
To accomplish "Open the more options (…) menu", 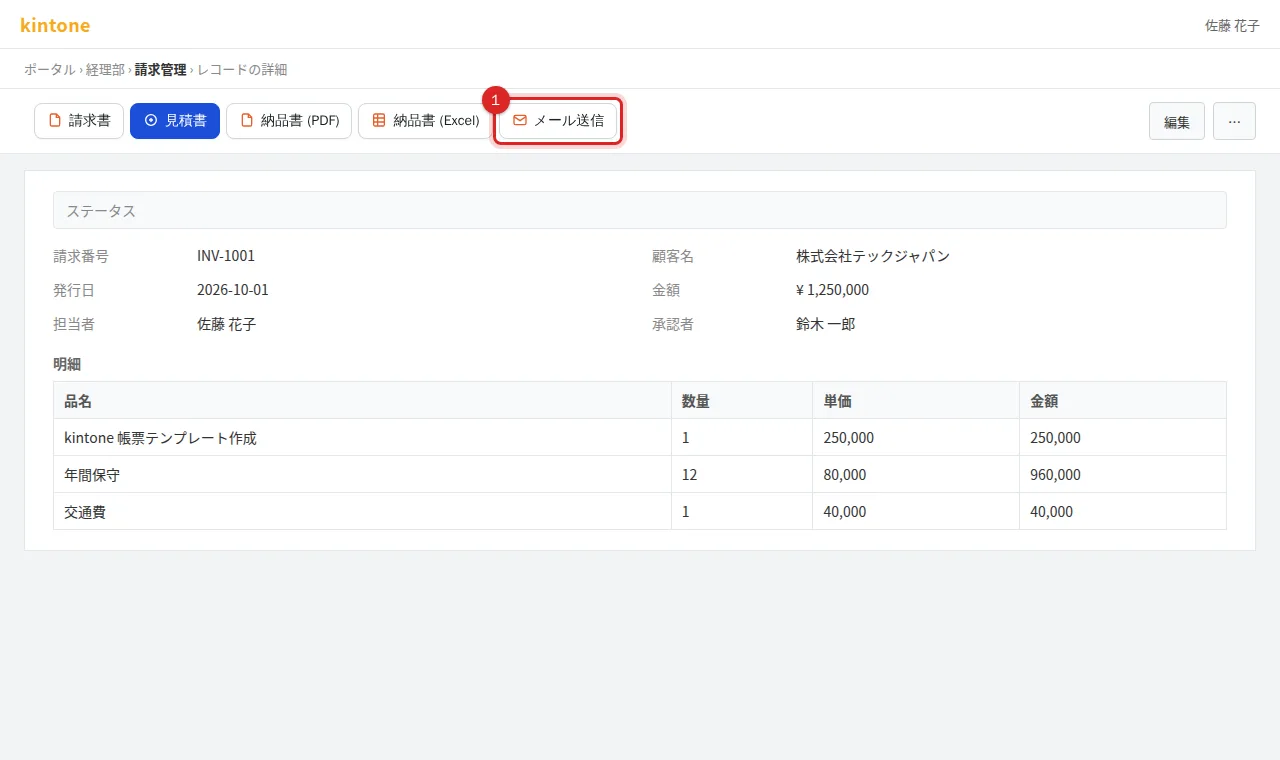I will 1234,121.
